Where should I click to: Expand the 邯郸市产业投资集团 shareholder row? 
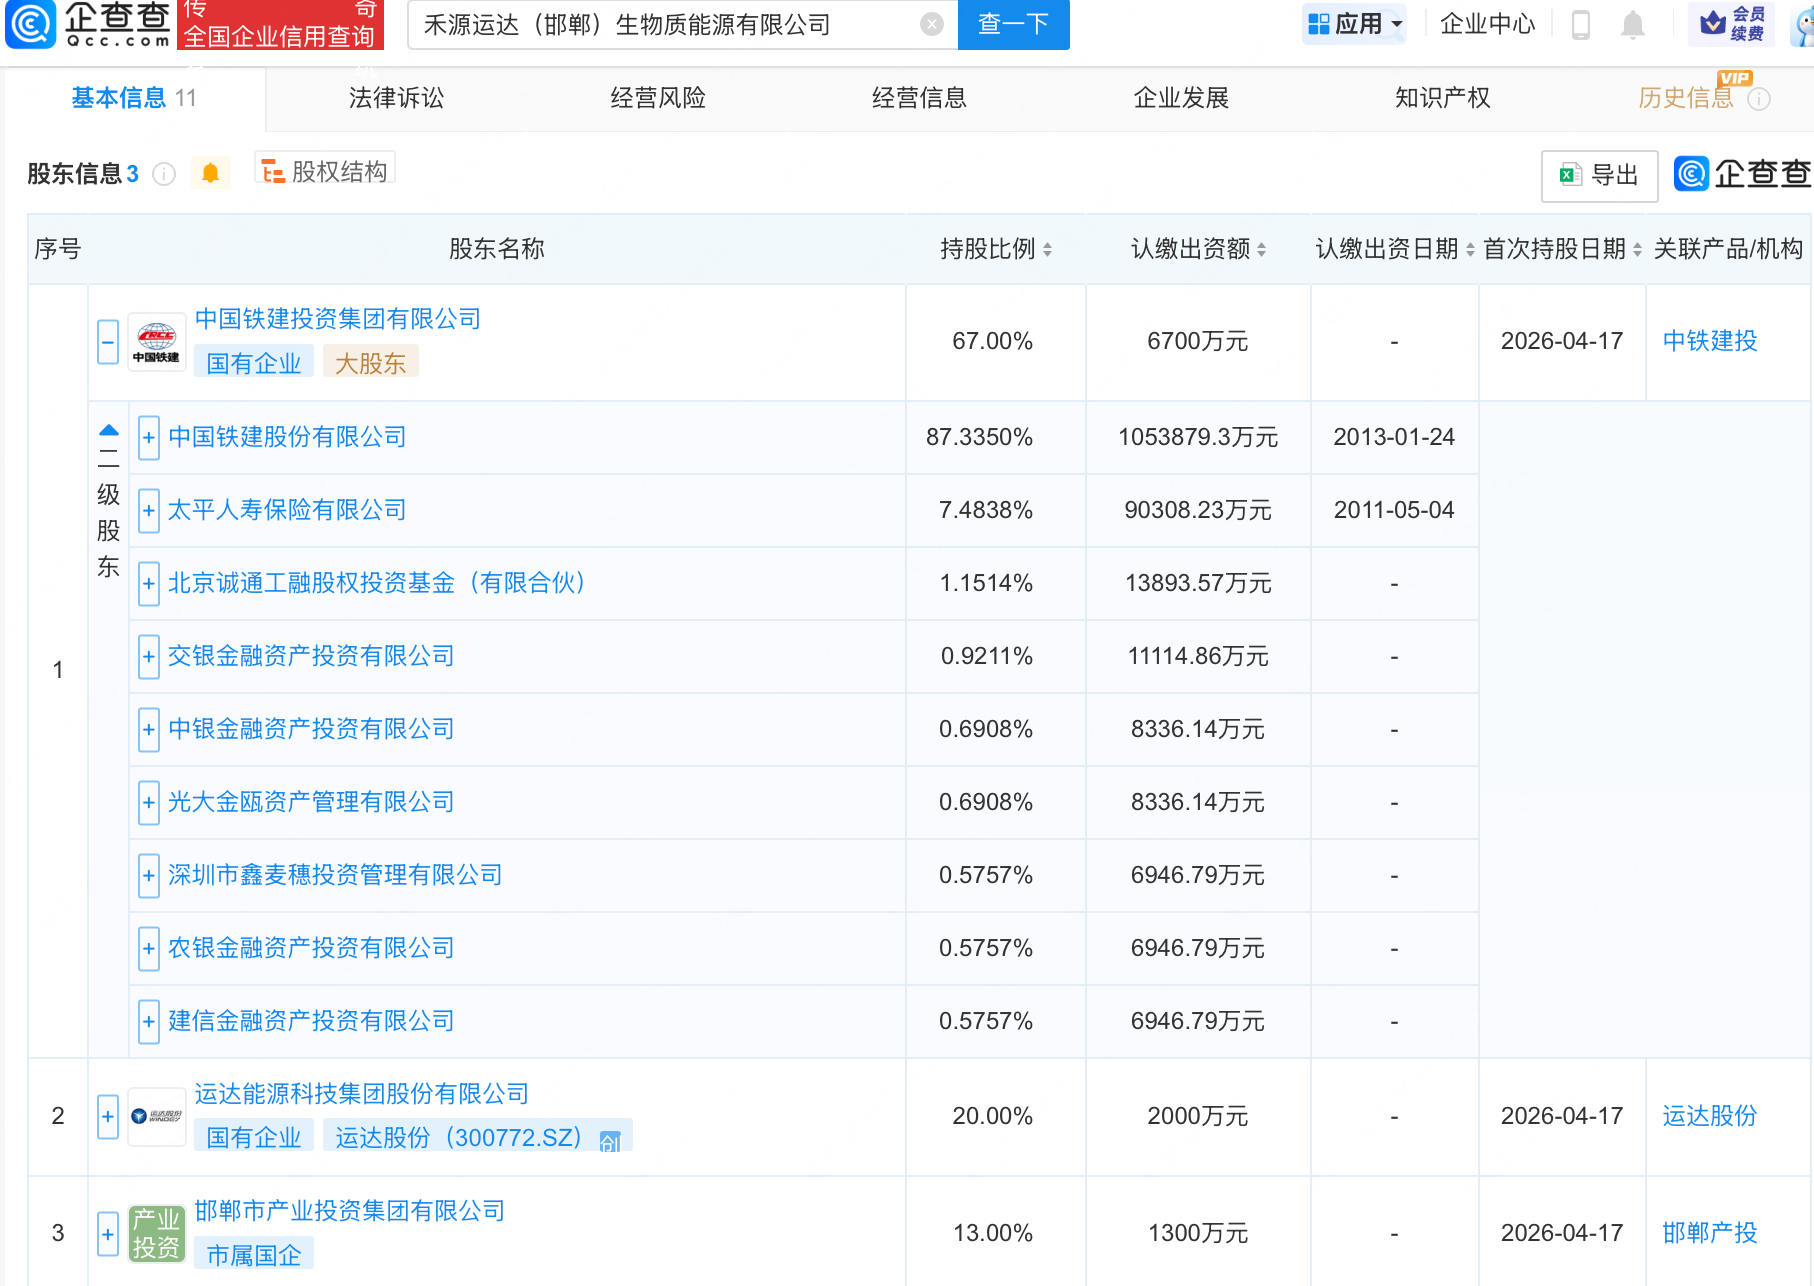point(108,1233)
